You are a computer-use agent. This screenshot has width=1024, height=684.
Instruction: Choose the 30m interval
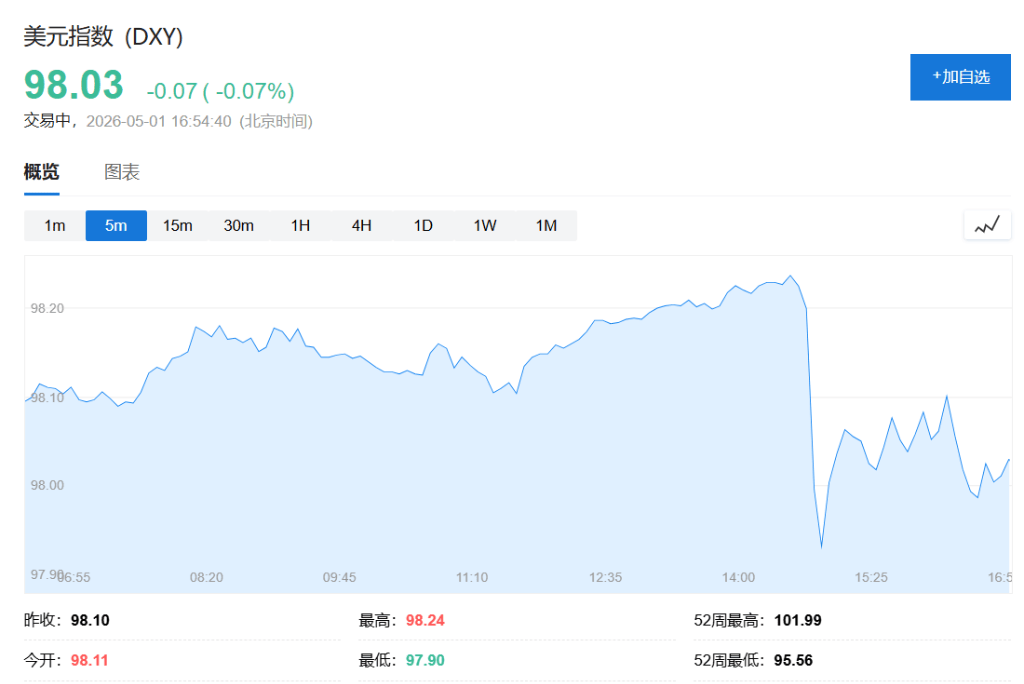tap(239, 225)
